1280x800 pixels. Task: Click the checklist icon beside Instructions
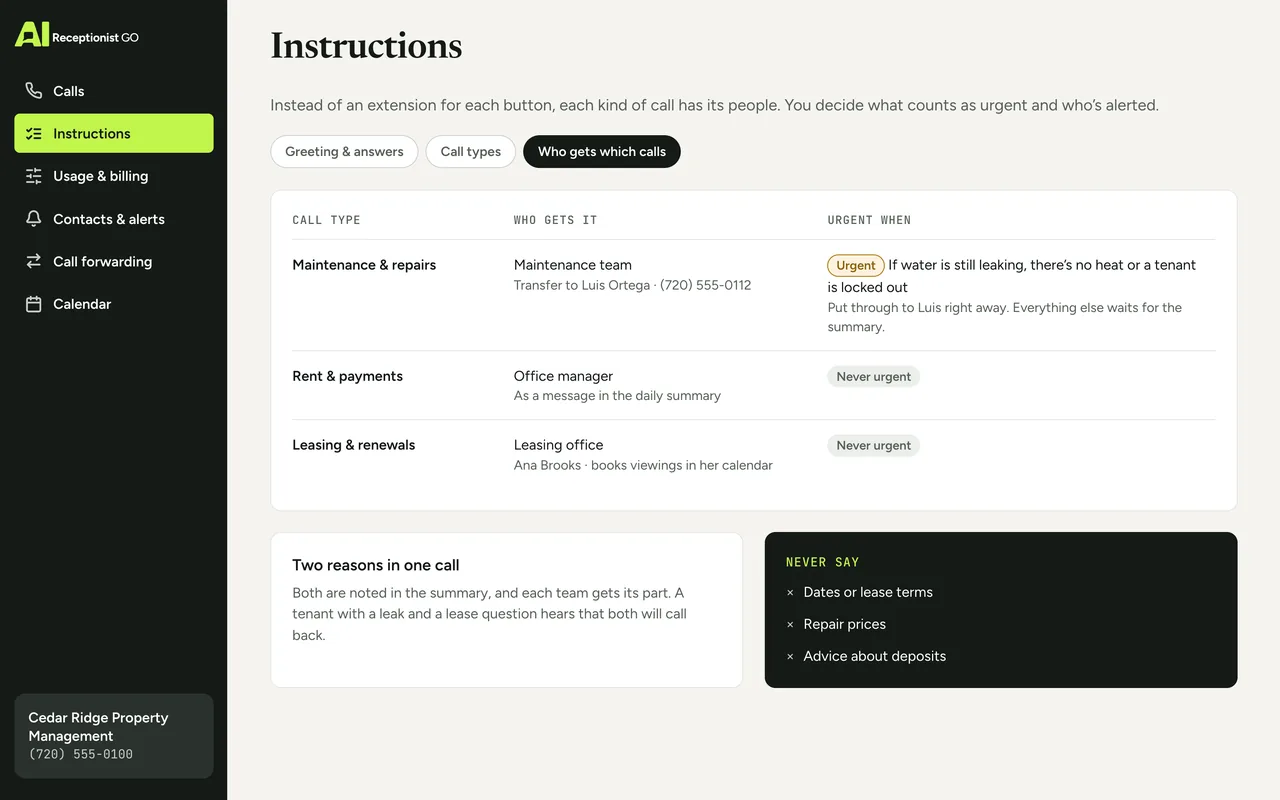[x=34, y=134]
